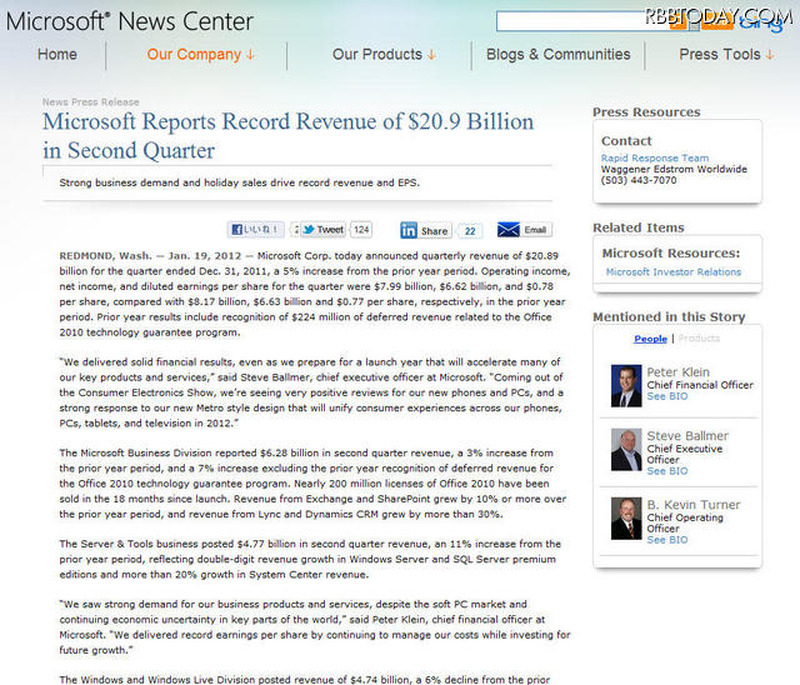Expand the Our Company dropdown menu
This screenshot has width=800, height=685.
click(x=200, y=54)
